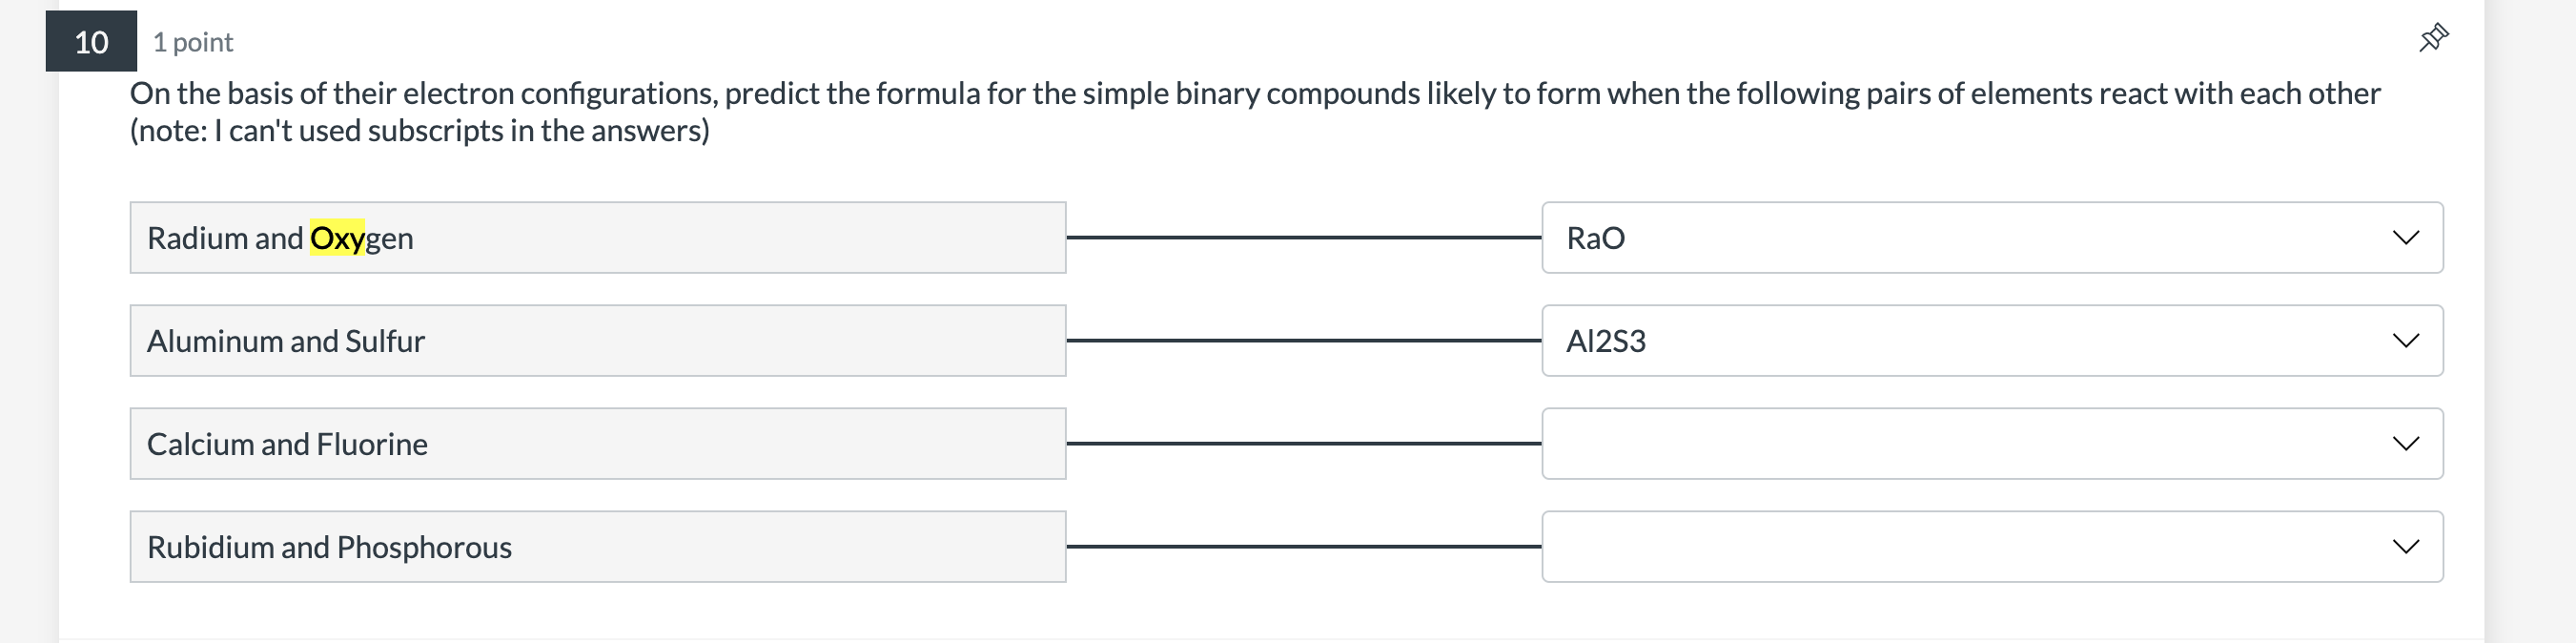Viewport: 2576px width, 643px height.
Task: Select the Radium and Oxygen prompt box
Action: coord(597,237)
